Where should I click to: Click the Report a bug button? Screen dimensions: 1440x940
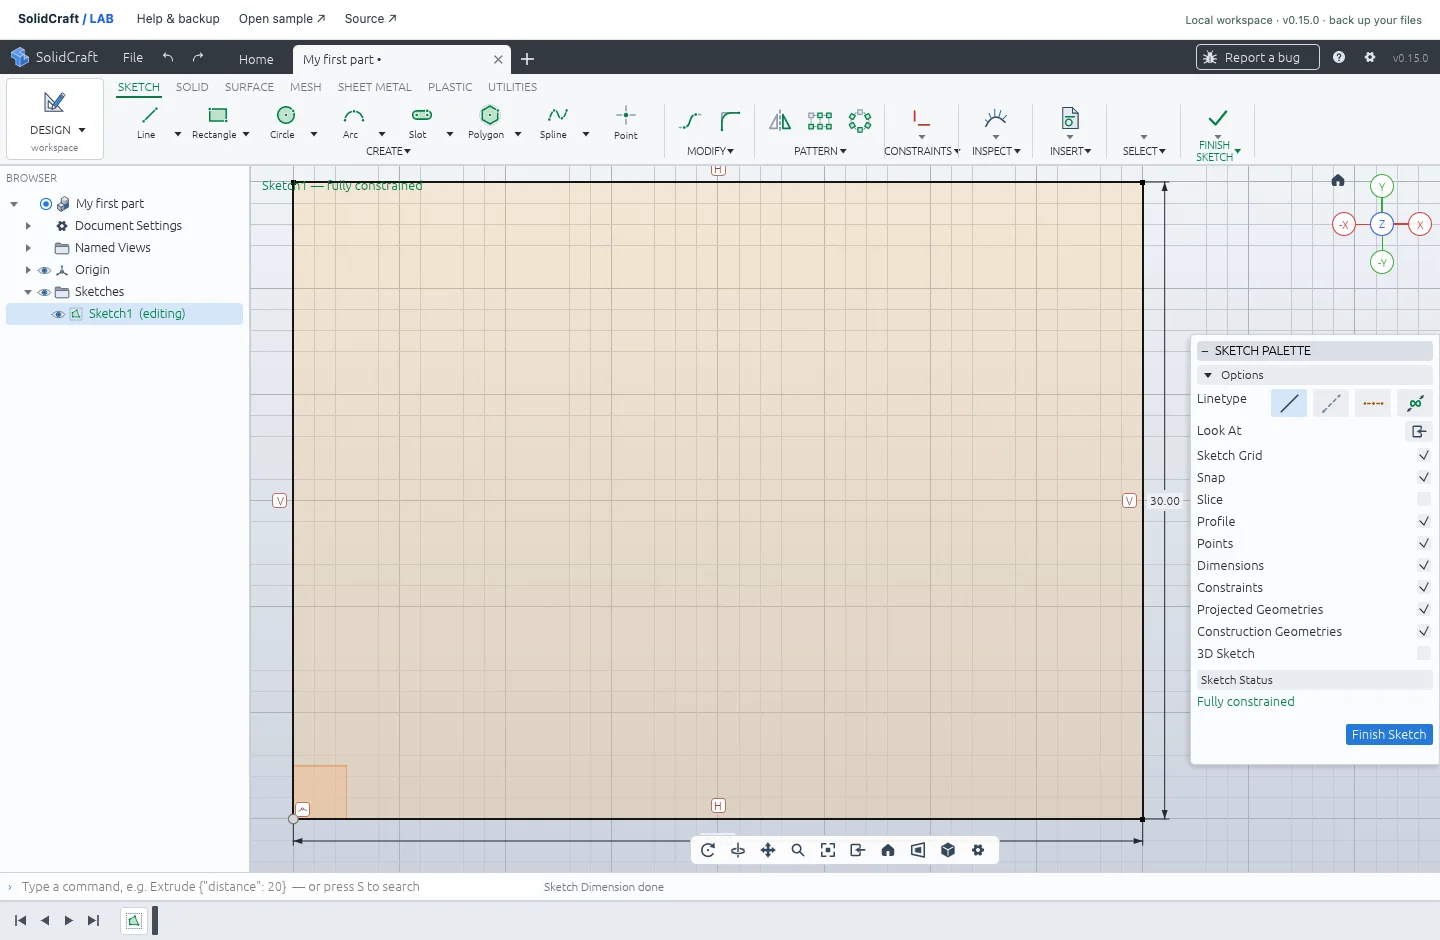pyautogui.click(x=1257, y=57)
